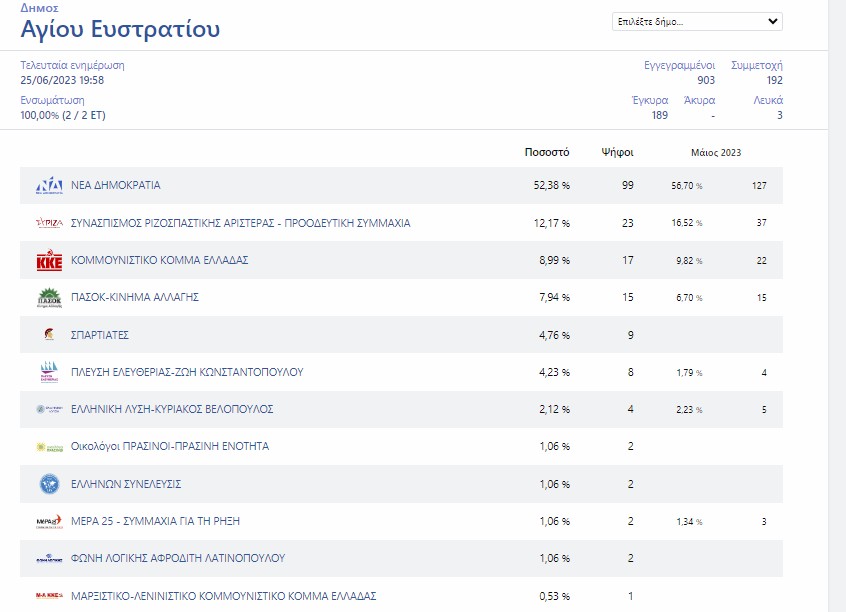Click the 100,00% (2 / 2 ET) value
846x612 pixels.
63,115
